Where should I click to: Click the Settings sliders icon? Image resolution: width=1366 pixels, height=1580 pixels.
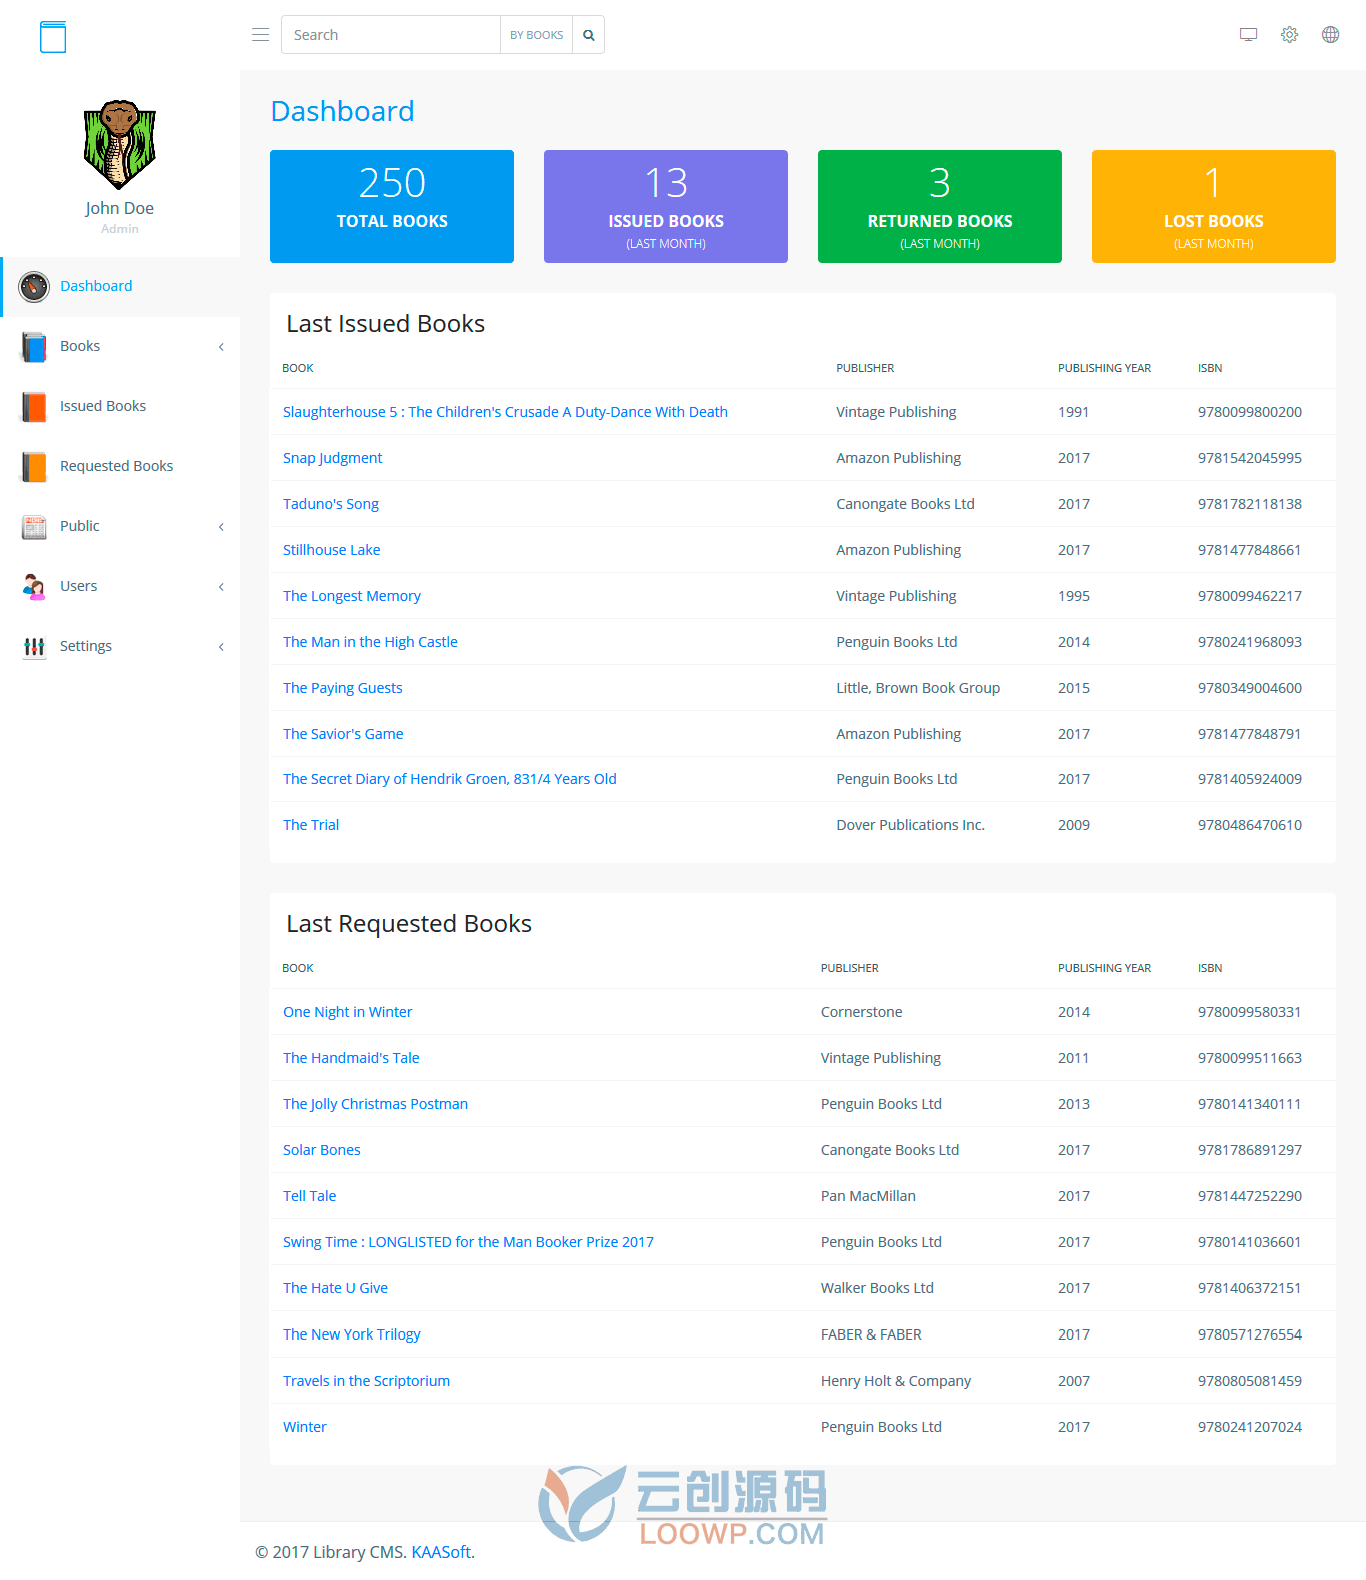(34, 646)
